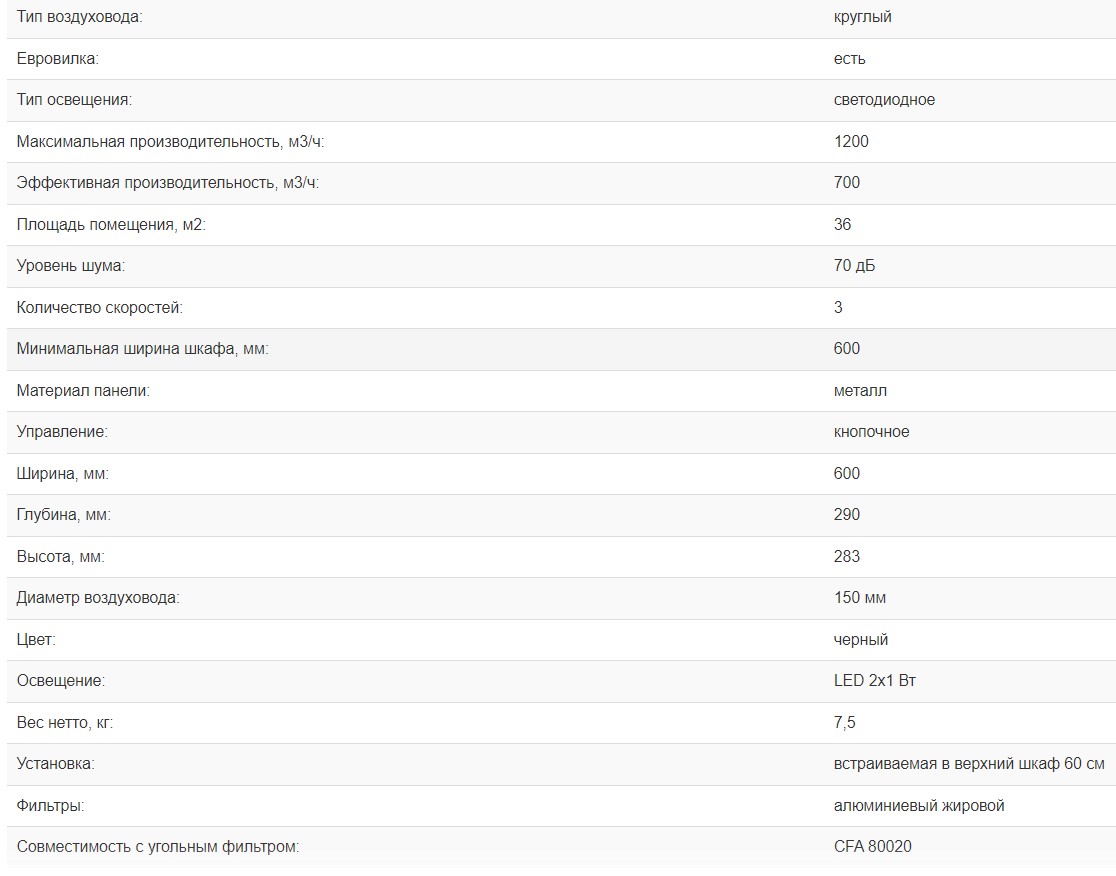1116x876 pixels.
Task: Click the 'Евровилка' specification label
Action: pos(58,59)
